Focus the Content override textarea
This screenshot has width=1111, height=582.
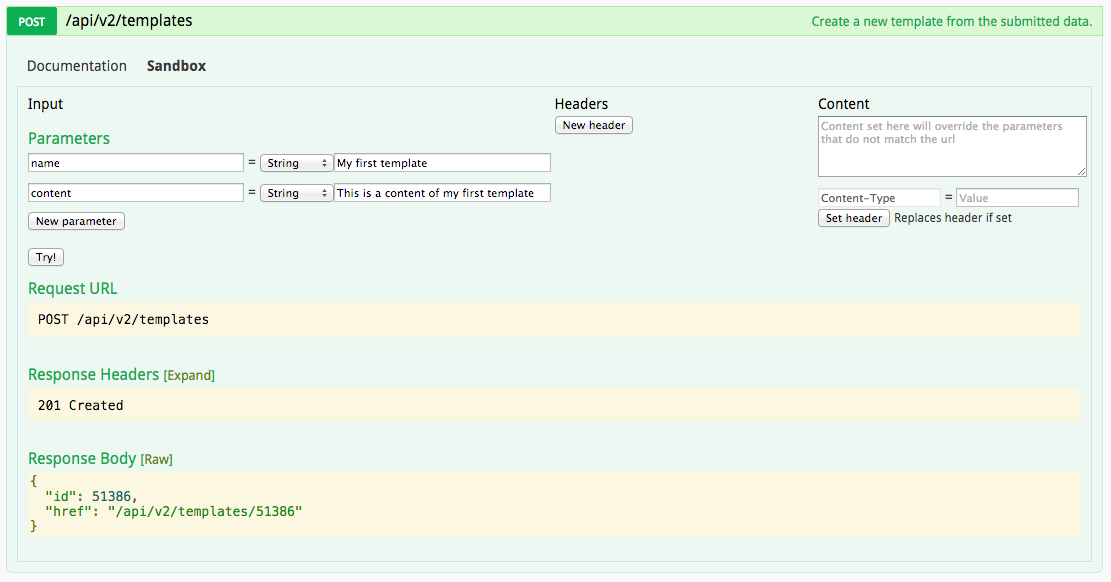tap(952, 147)
